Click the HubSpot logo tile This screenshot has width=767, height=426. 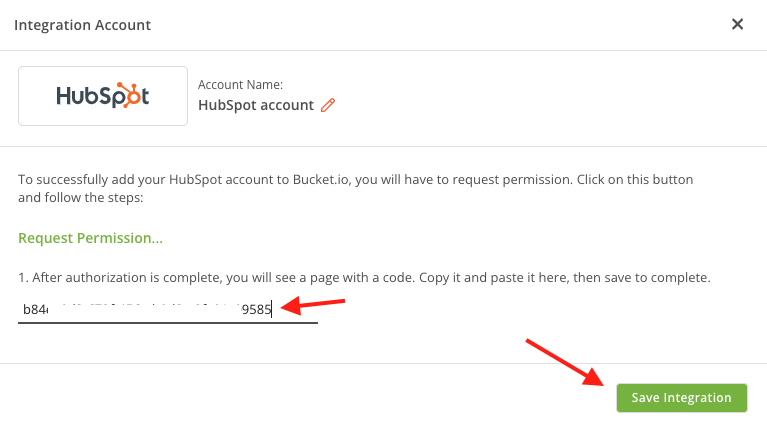point(103,96)
